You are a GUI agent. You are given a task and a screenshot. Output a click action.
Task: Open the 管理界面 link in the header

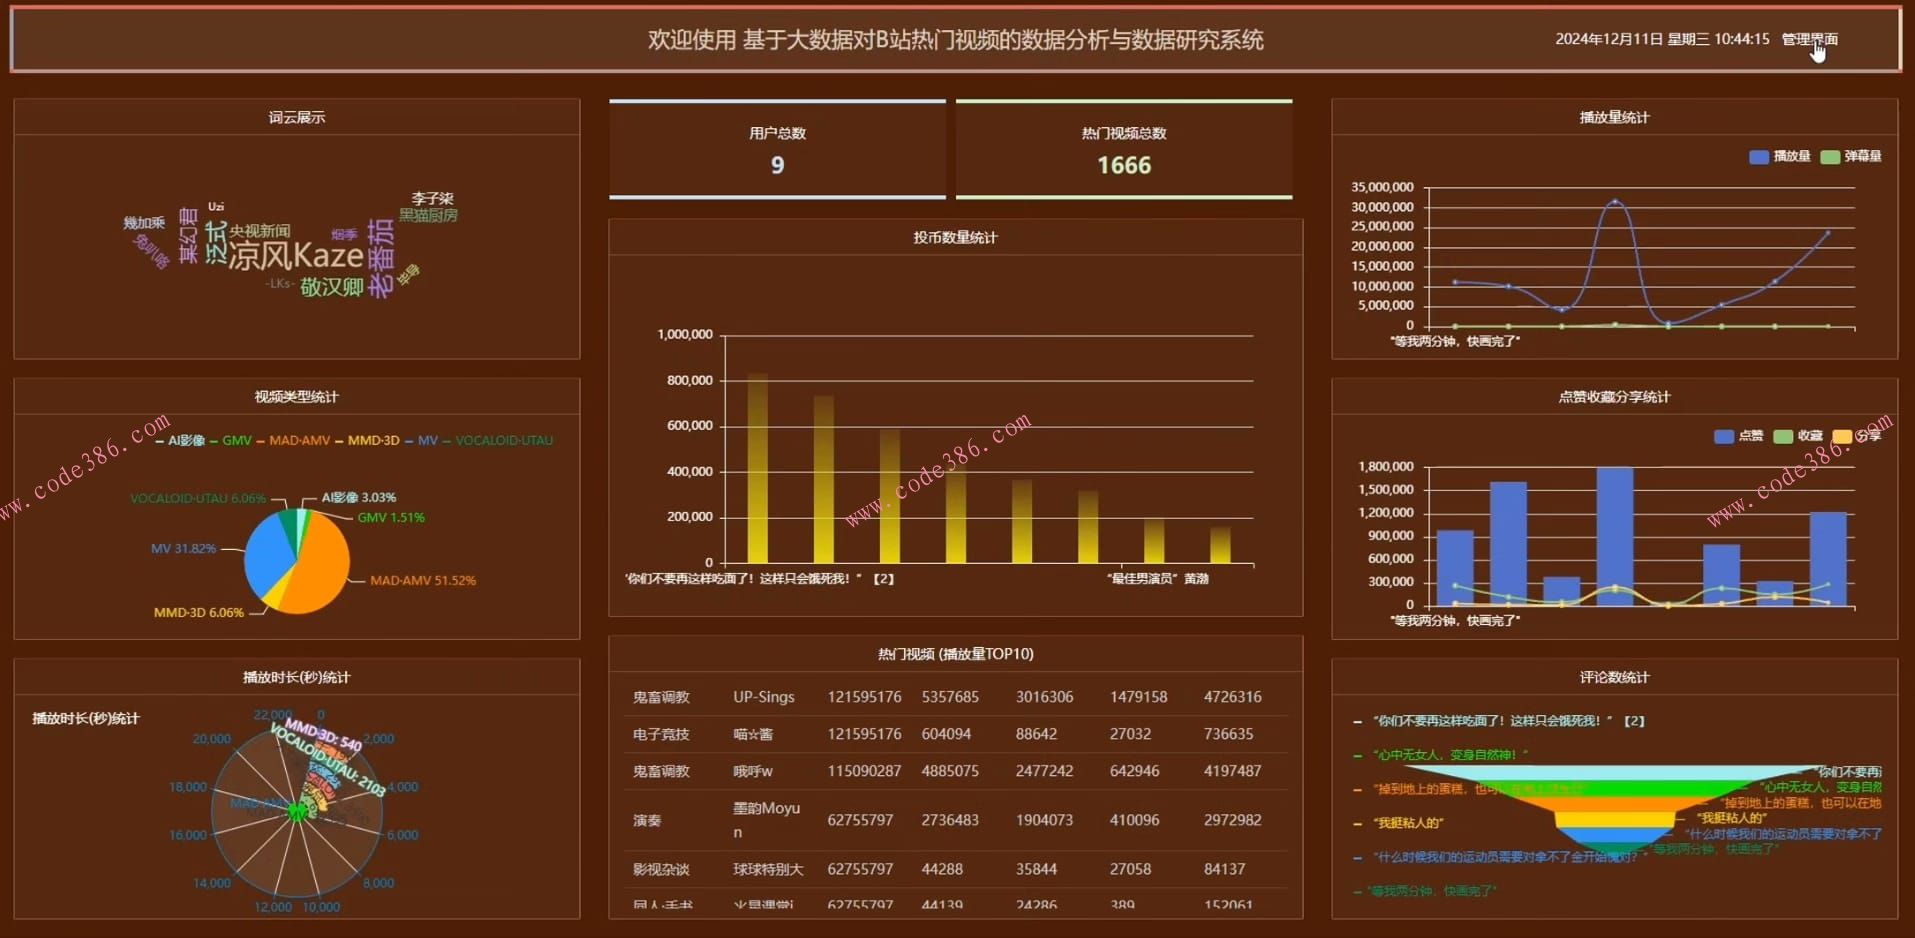click(x=1809, y=39)
